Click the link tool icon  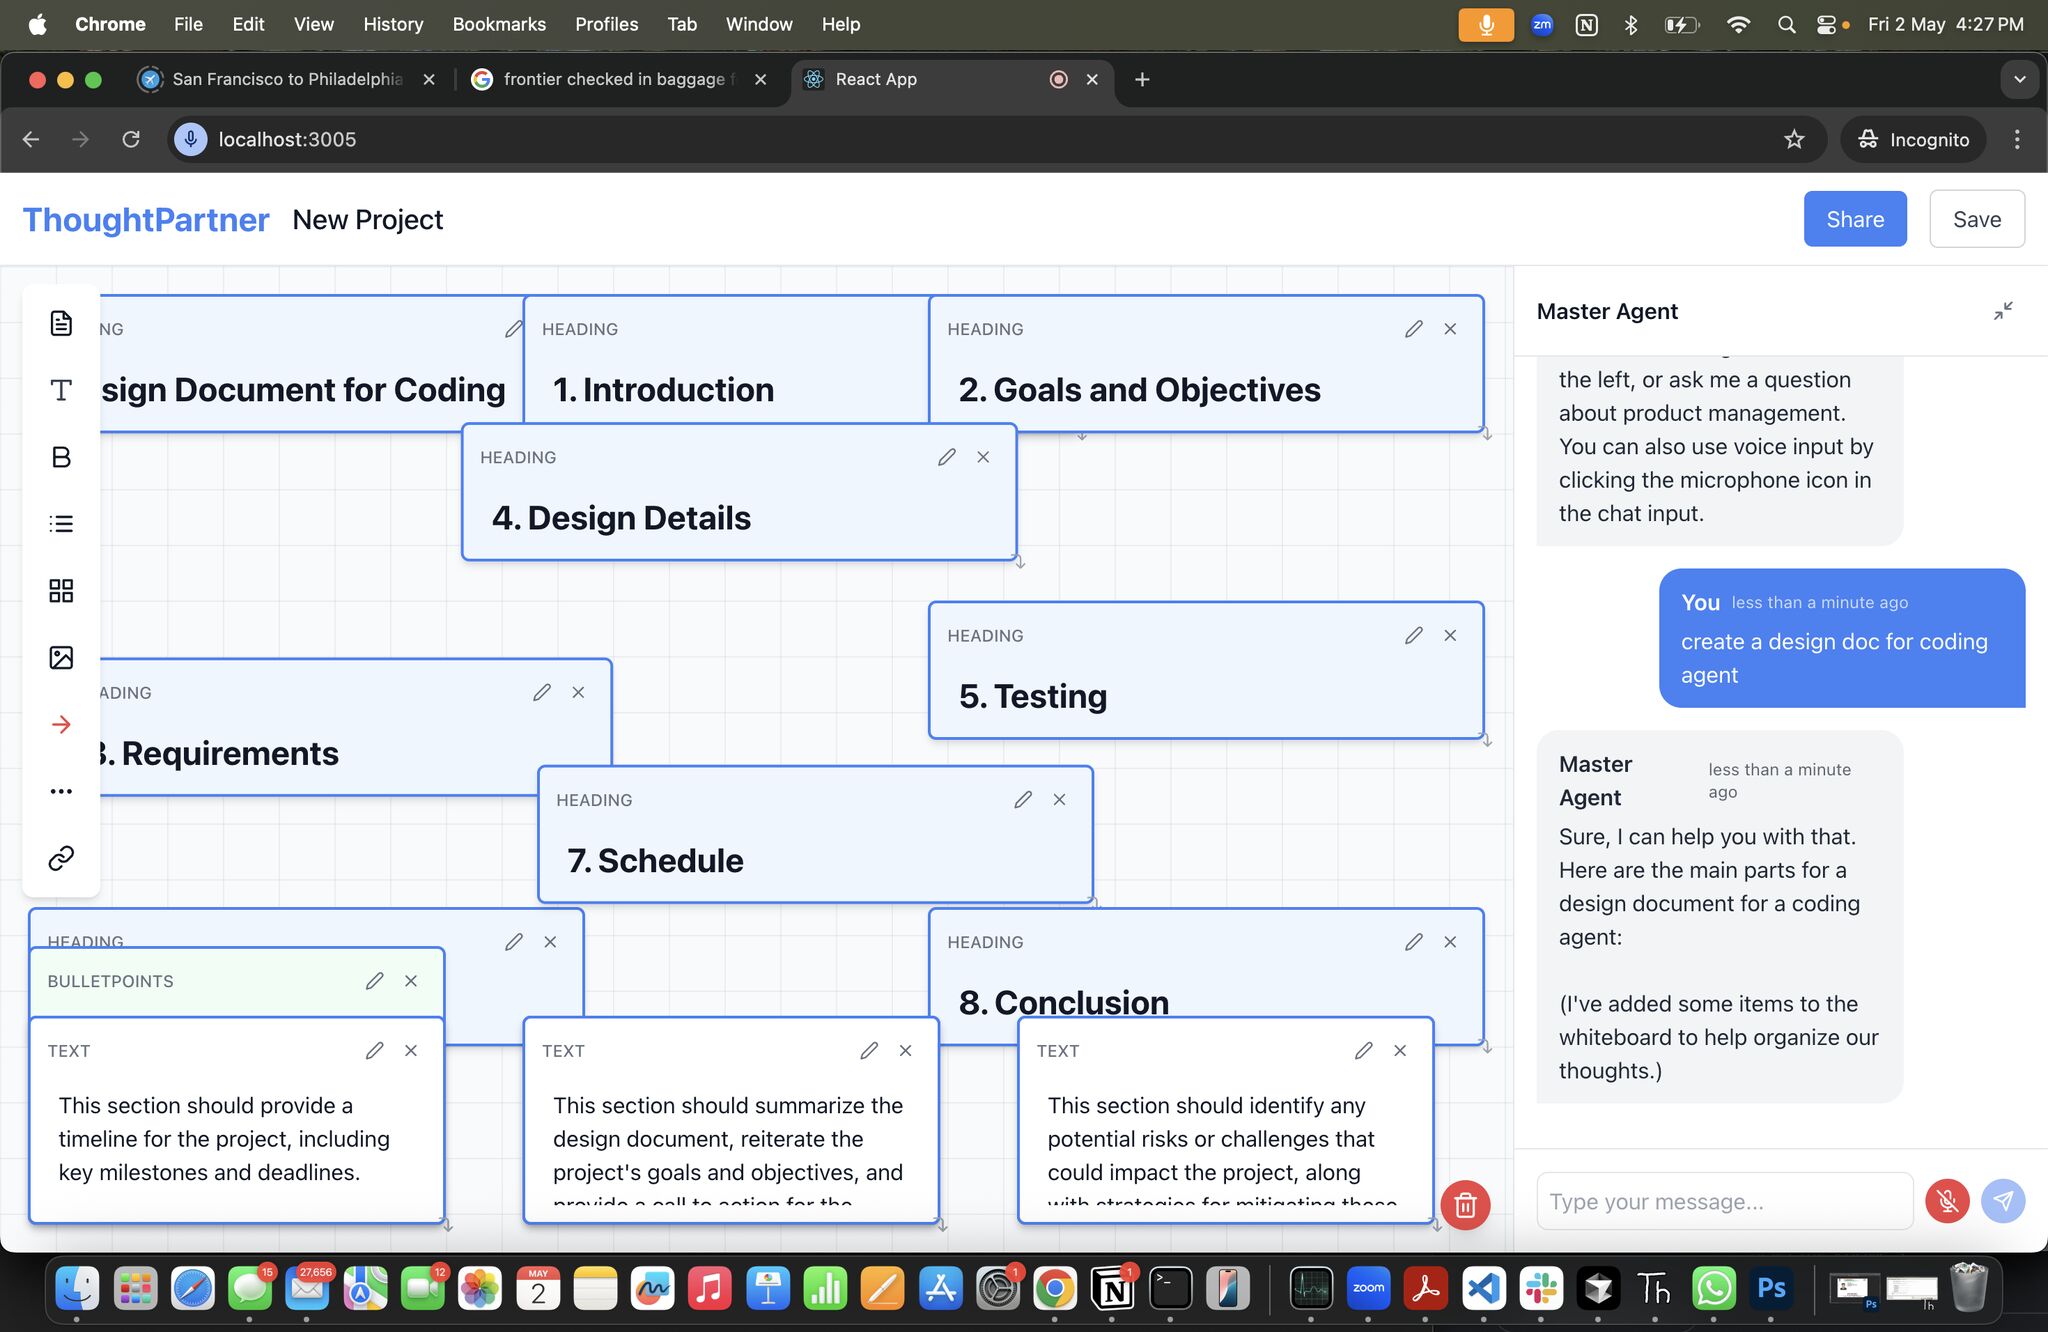61,858
